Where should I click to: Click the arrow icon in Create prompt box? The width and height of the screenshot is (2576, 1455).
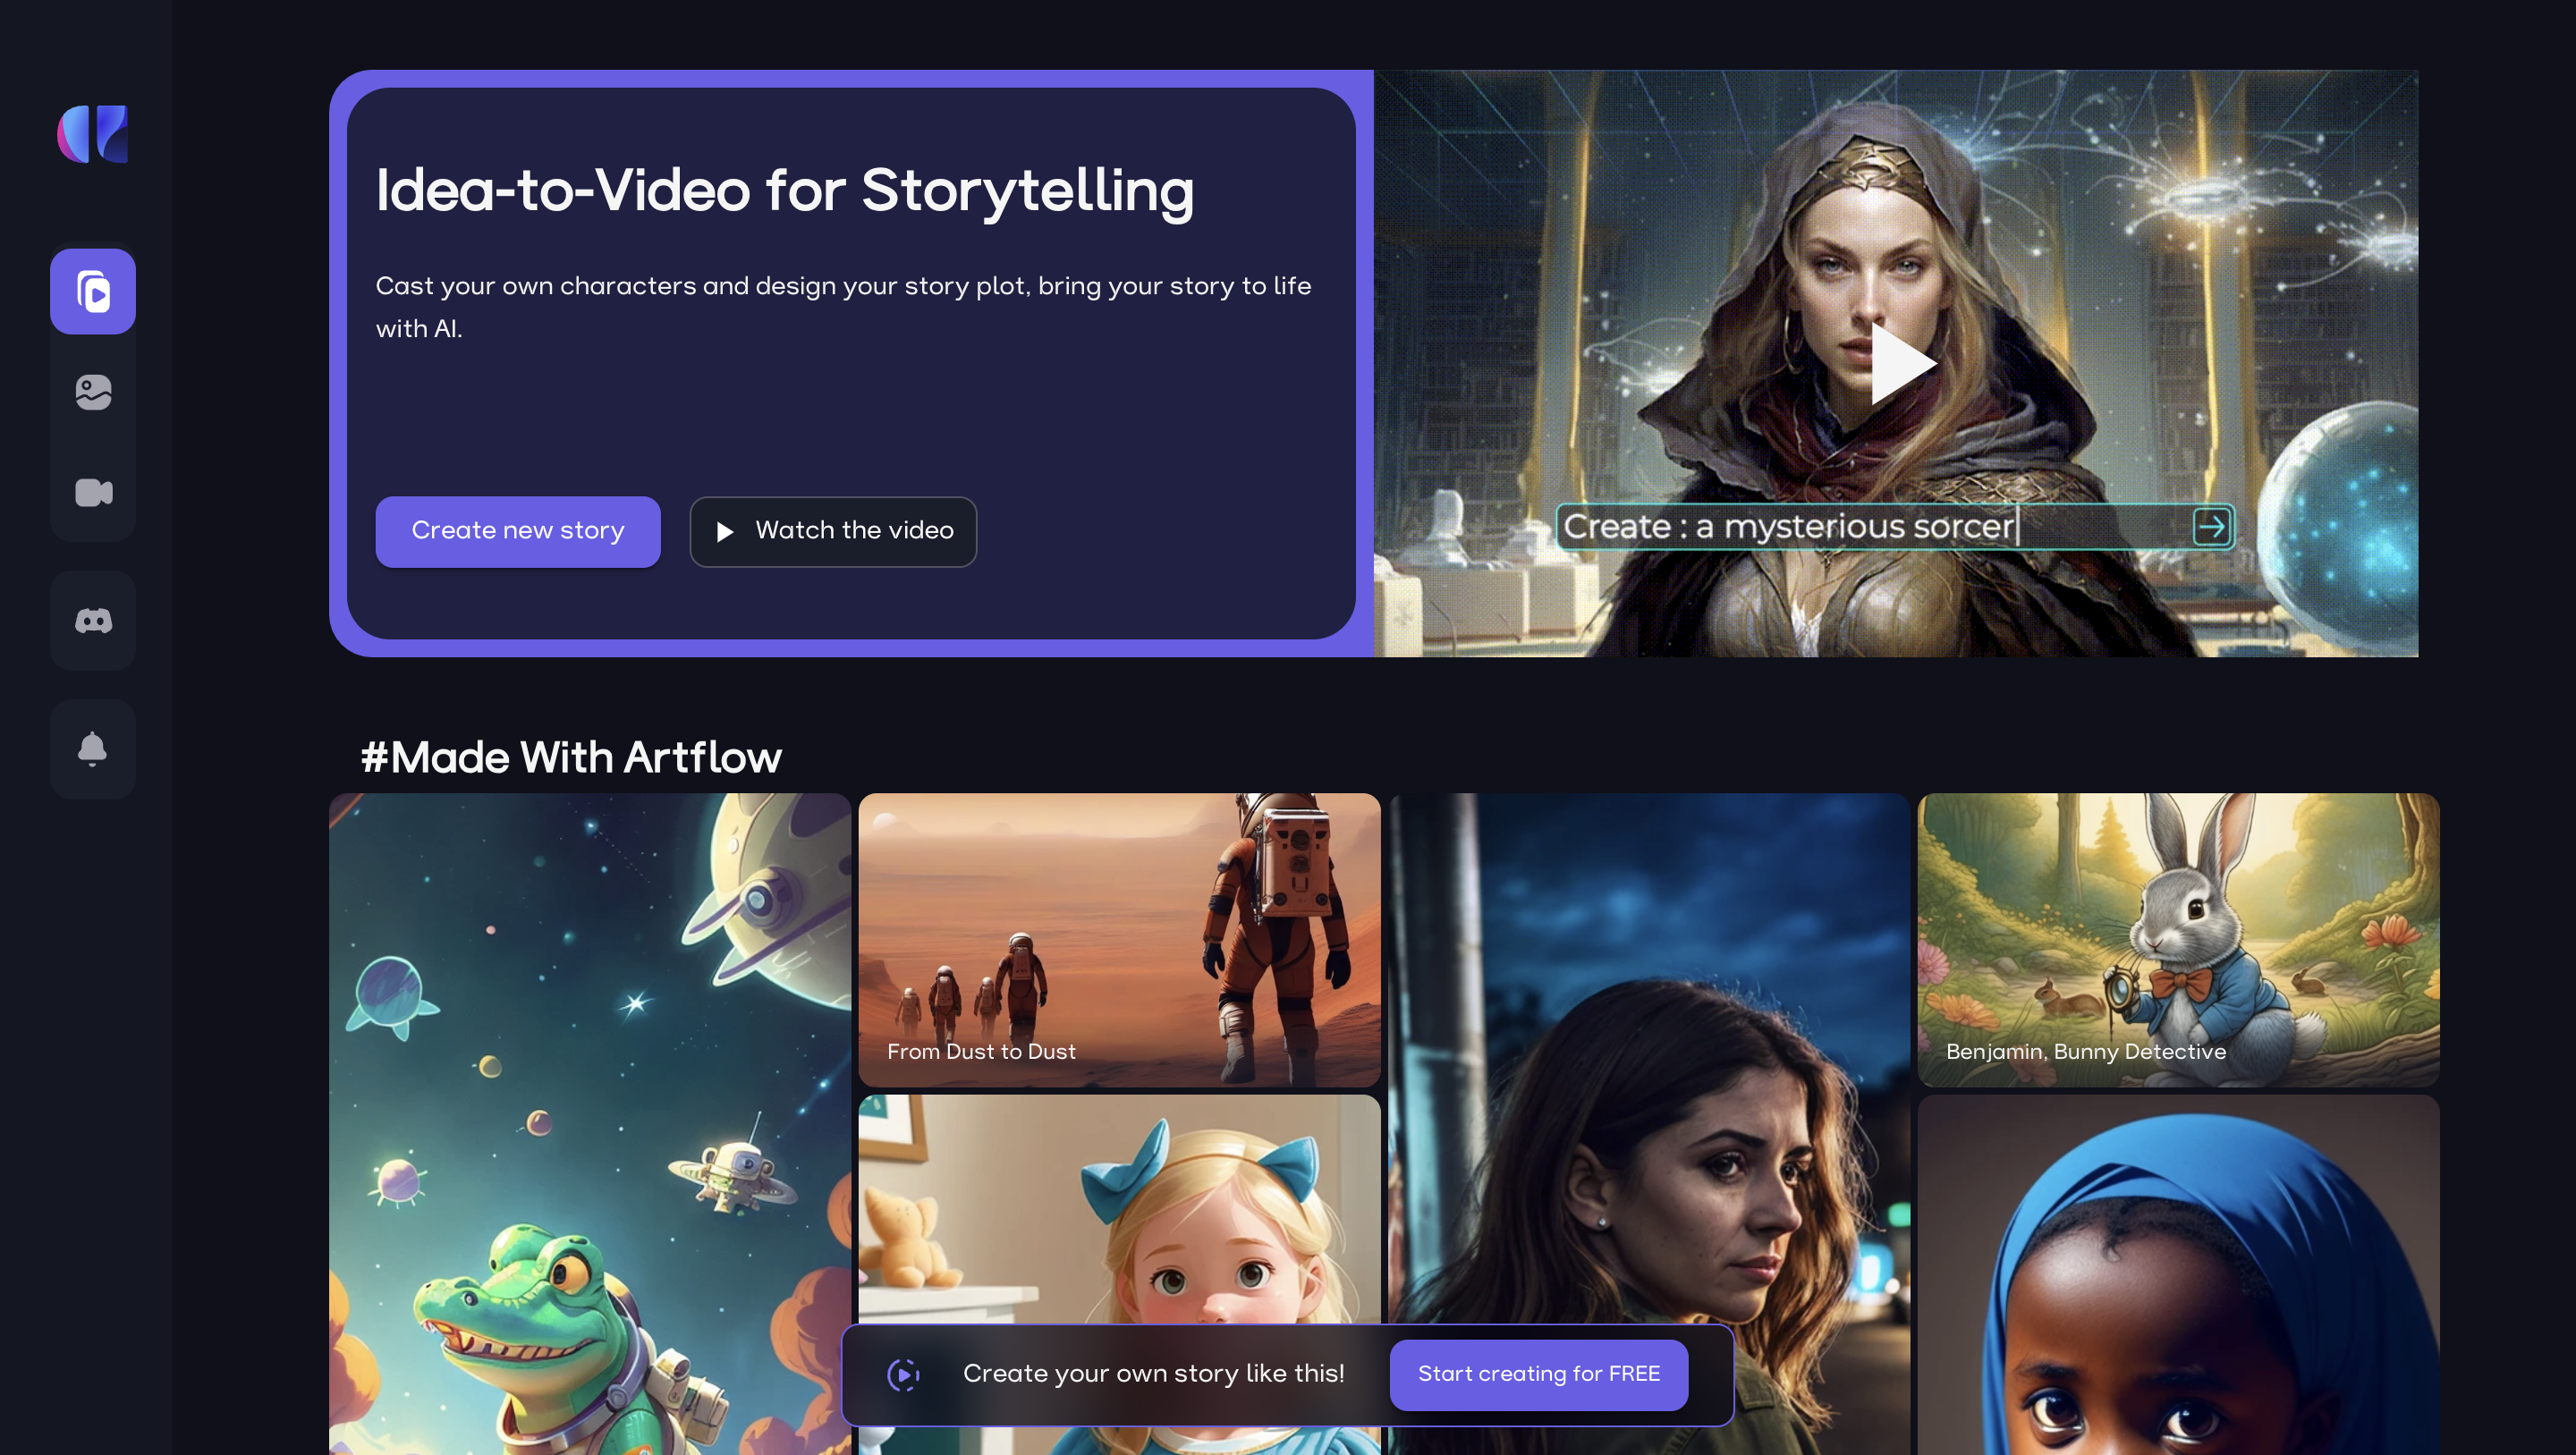click(x=2210, y=526)
